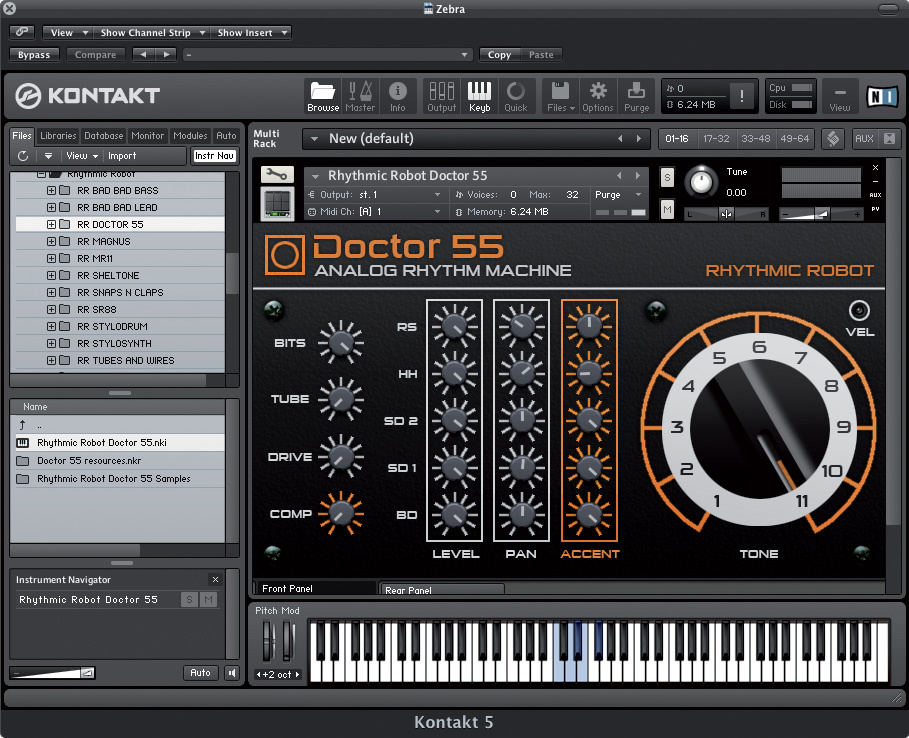Image resolution: width=909 pixels, height=738 pixels.
Task: Click the wrench edit instrument icon
Action: tap(277, 174)
